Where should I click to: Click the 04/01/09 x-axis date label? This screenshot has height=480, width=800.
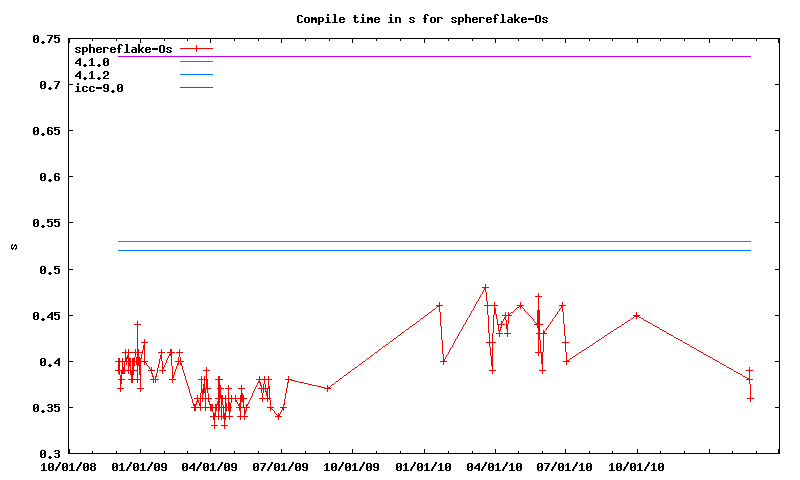pyautogui.click(x=211, y=467)
